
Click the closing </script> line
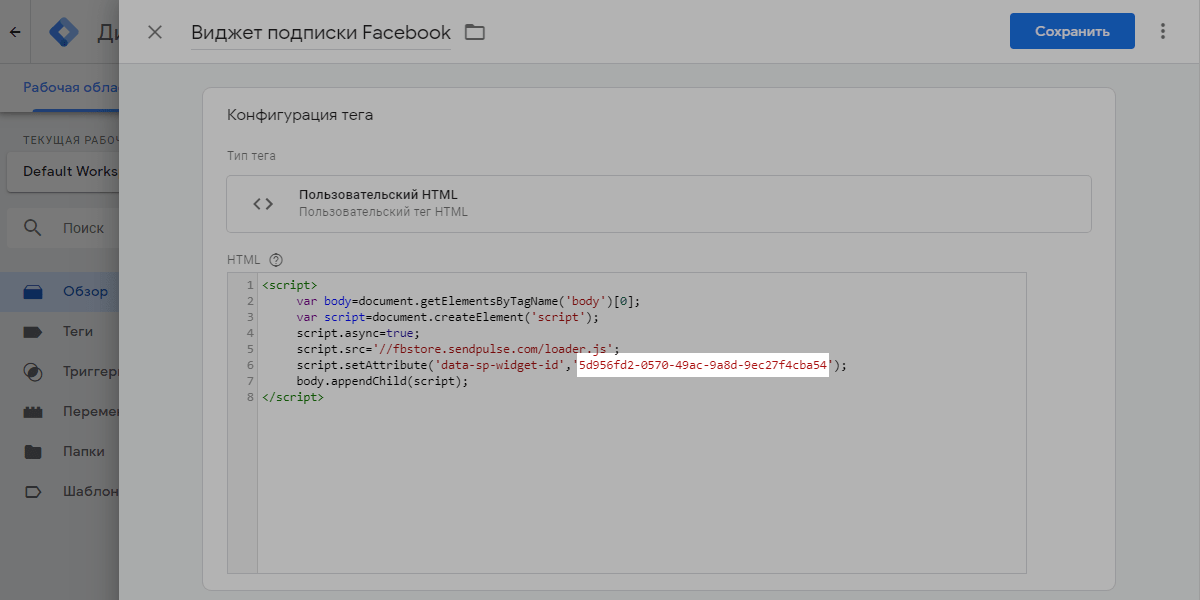(293, 397)
